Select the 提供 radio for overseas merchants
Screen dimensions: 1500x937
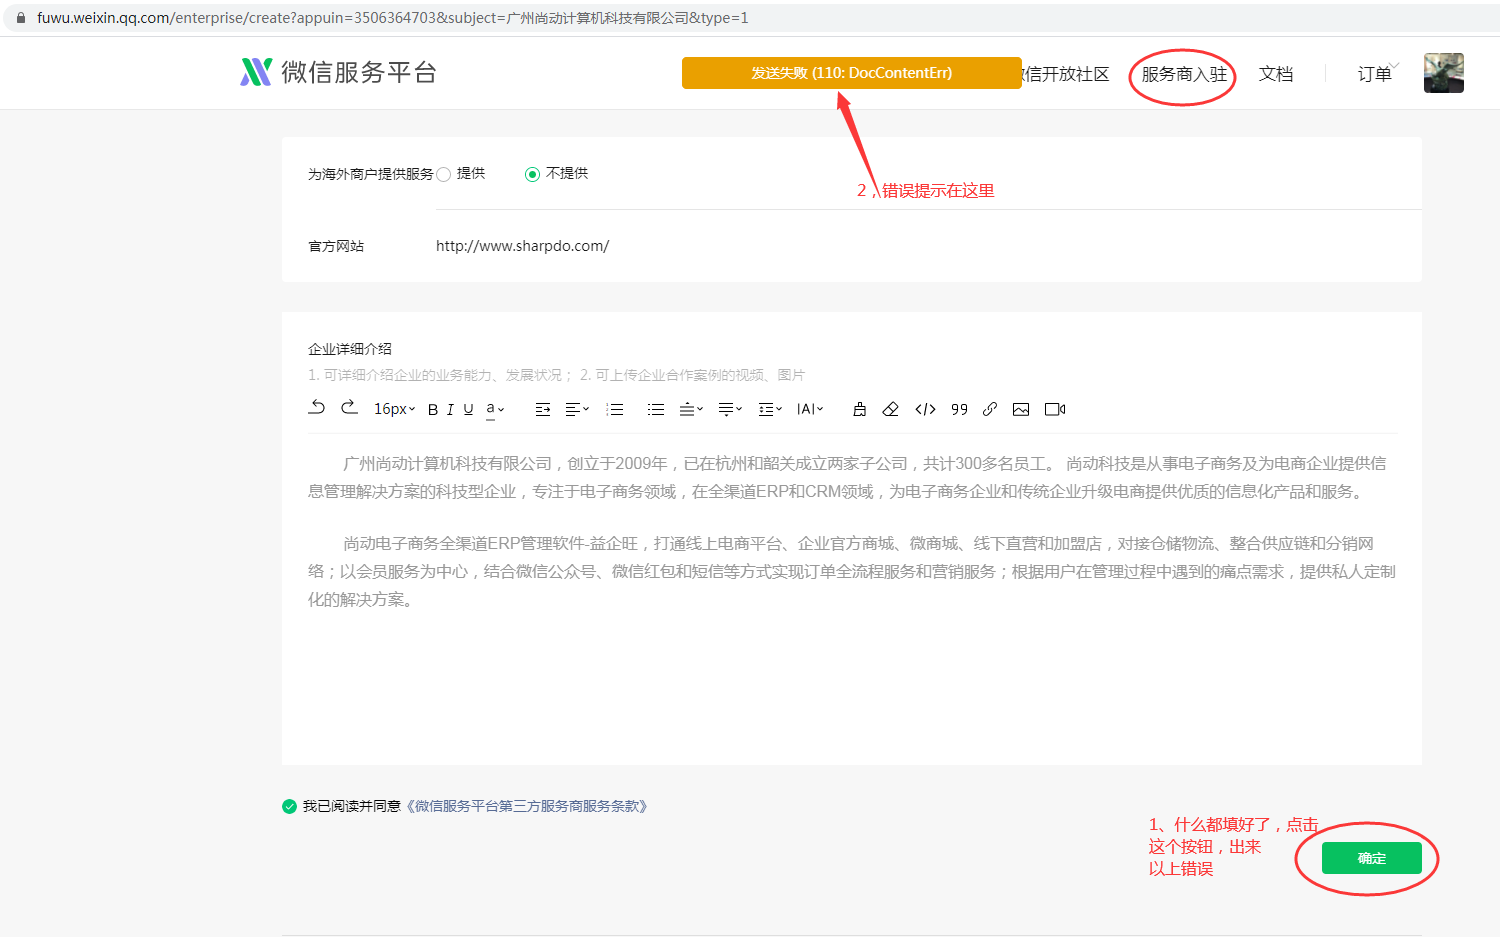tap(444, 174)
